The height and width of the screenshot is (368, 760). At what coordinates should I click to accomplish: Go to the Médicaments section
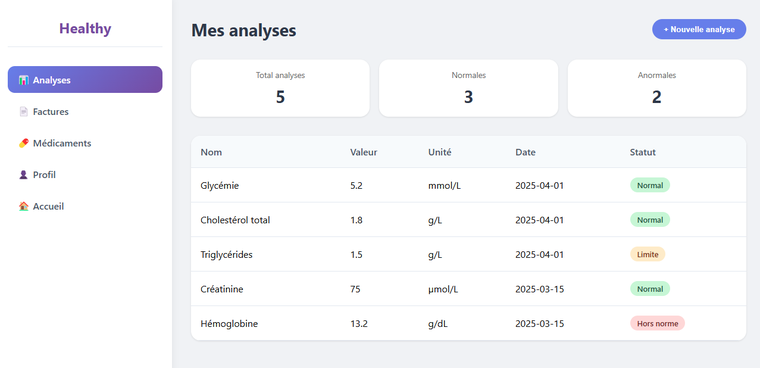click(85, 143)
